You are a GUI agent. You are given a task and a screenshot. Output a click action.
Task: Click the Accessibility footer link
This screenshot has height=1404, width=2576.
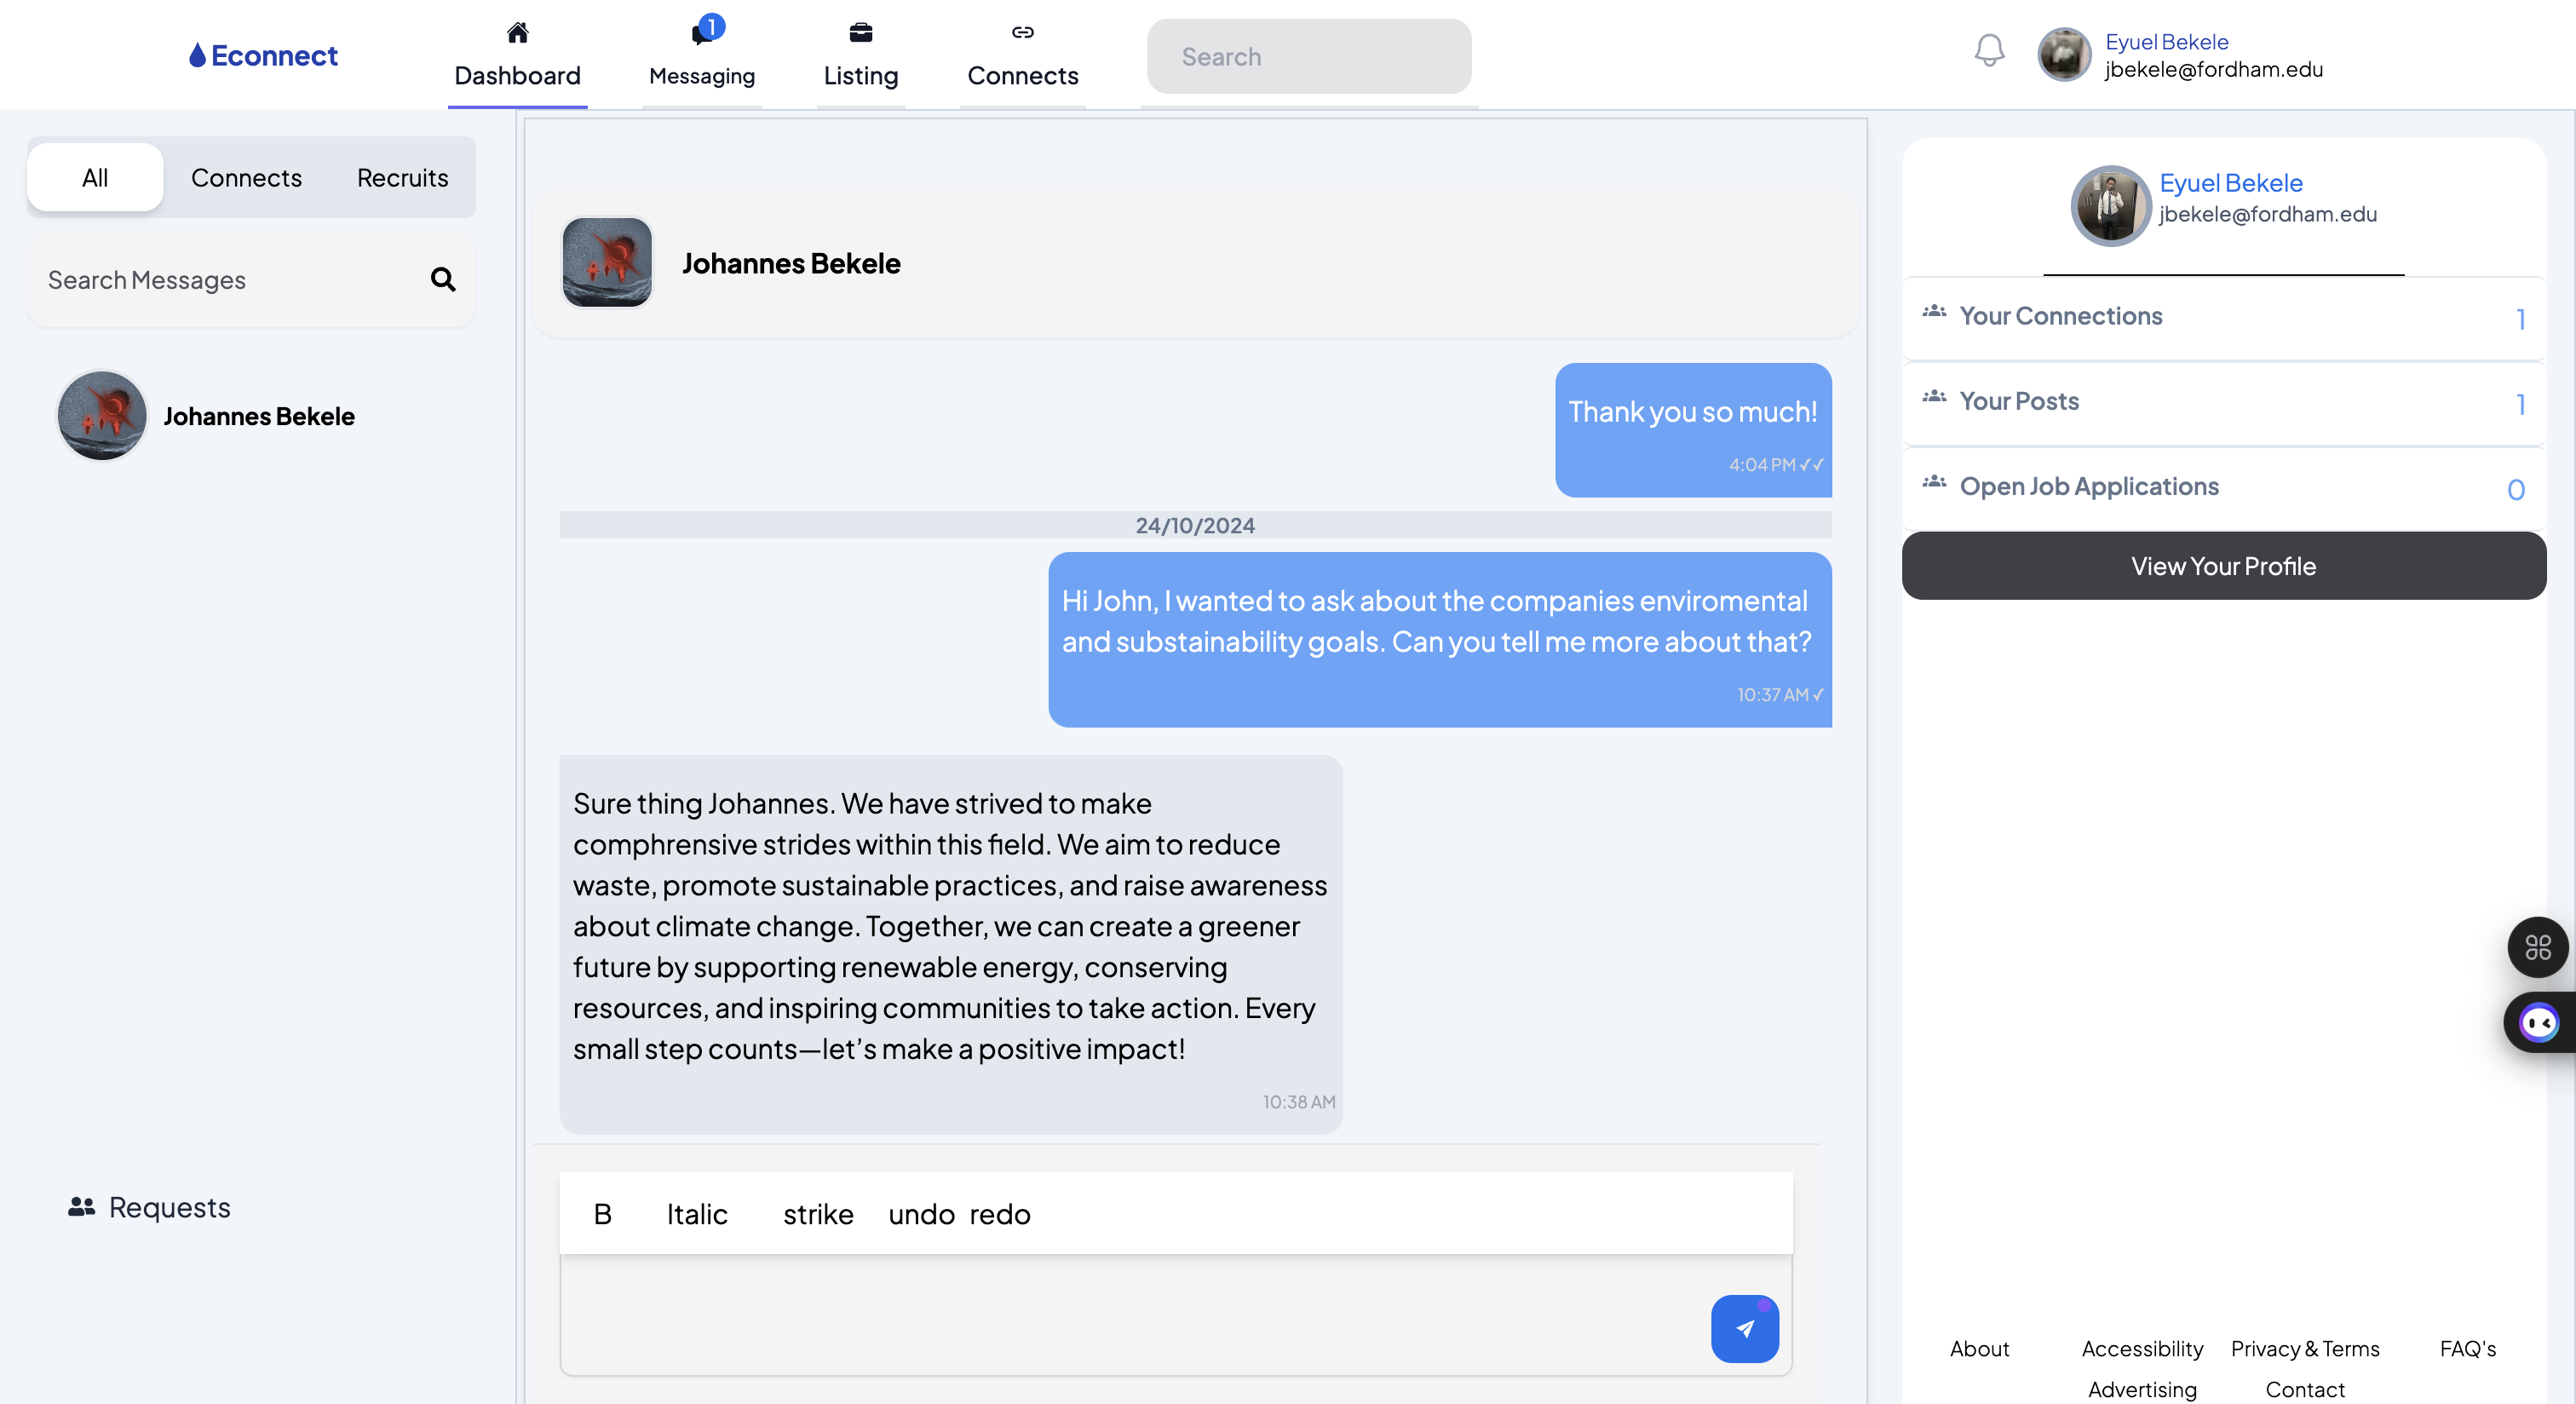[x=2142, y=1348]
